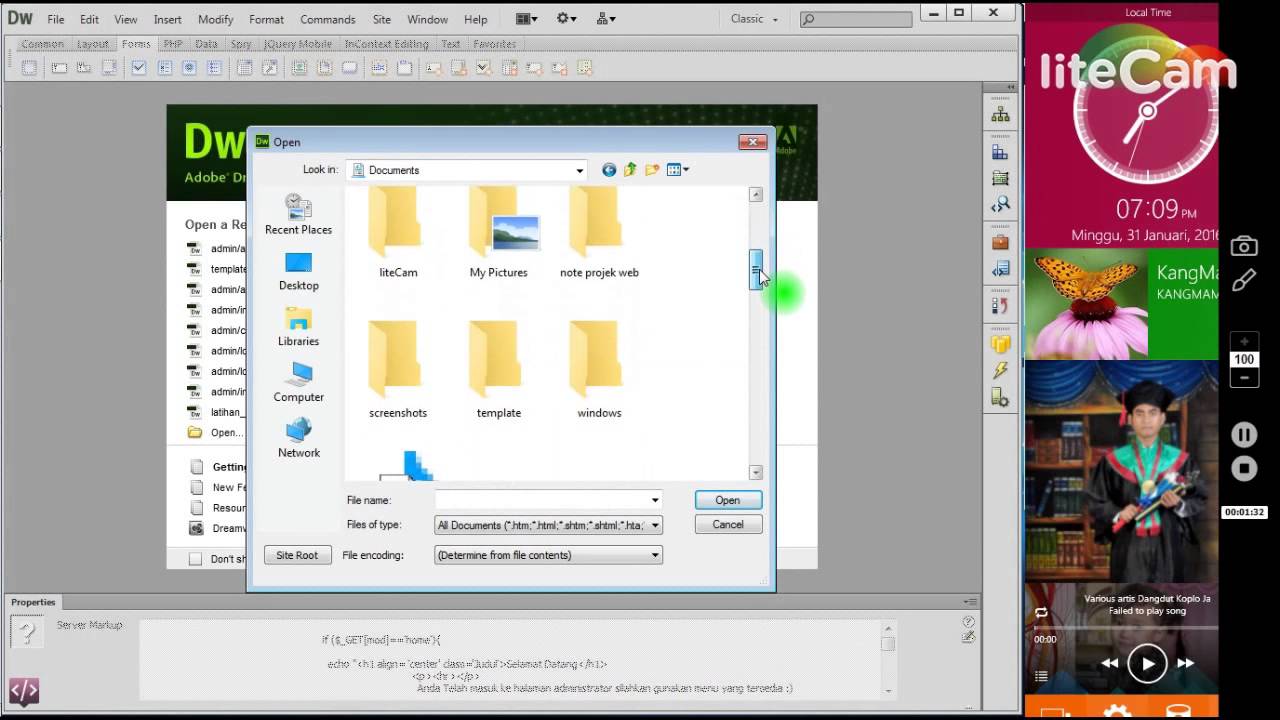Toggle the Don't show again checkbox
Screen dimensions: 1280x720
tap(196, 559)
